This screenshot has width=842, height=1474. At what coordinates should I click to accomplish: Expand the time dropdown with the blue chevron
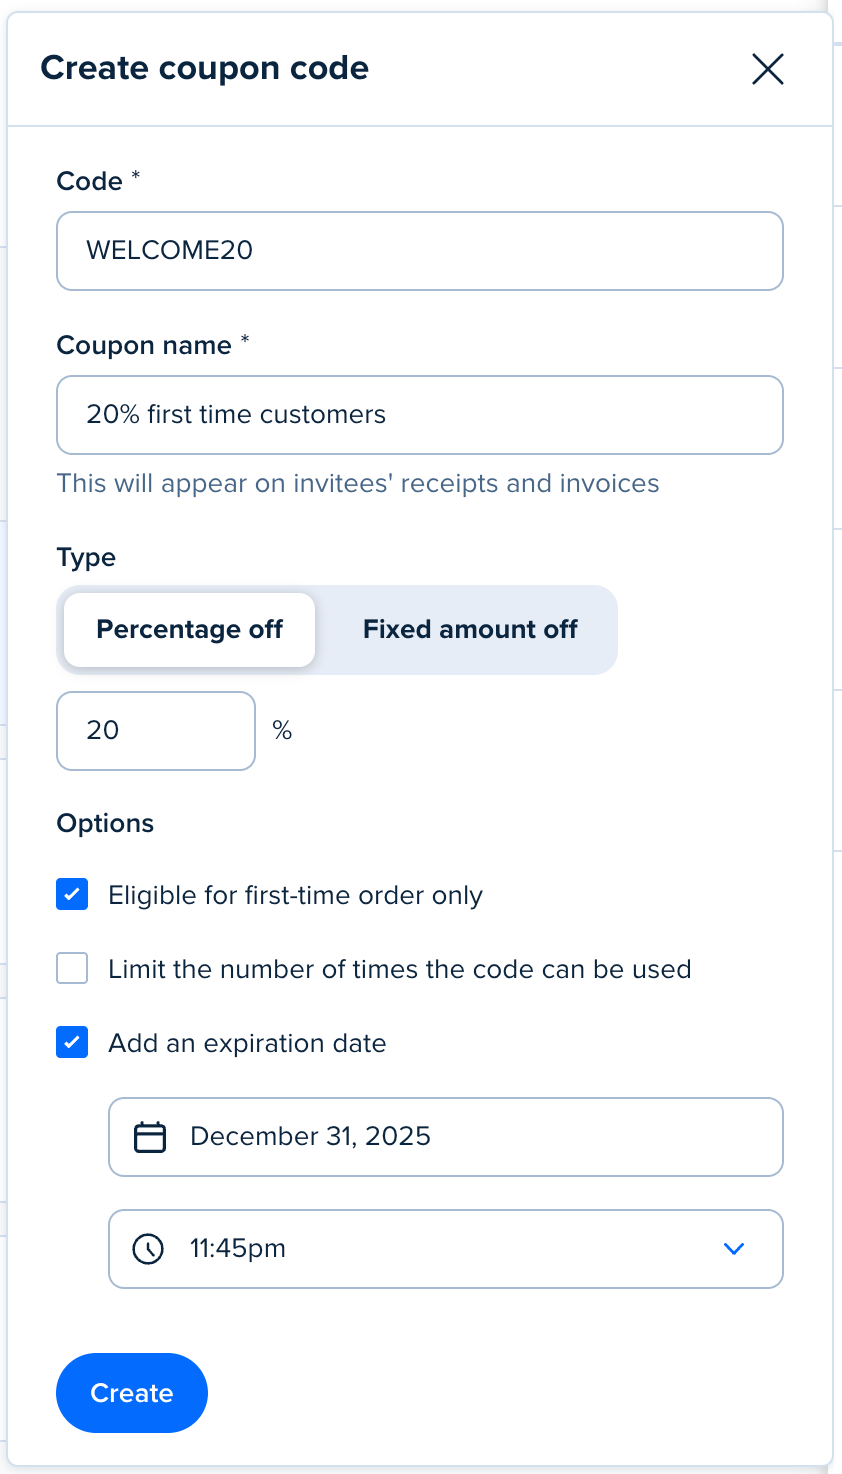coord(734,1249)
